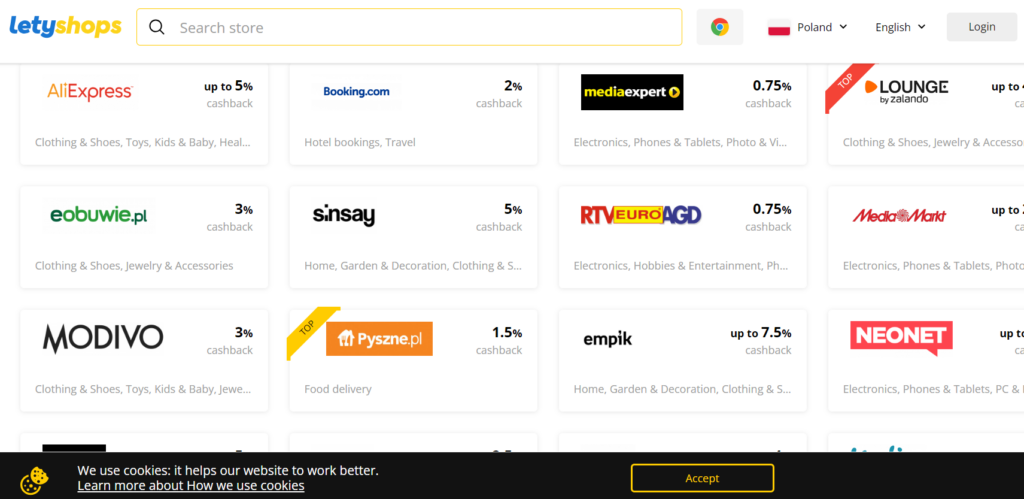Click the search magnifier icon
Screen dimensions: 1024x499
coord(157,27)
